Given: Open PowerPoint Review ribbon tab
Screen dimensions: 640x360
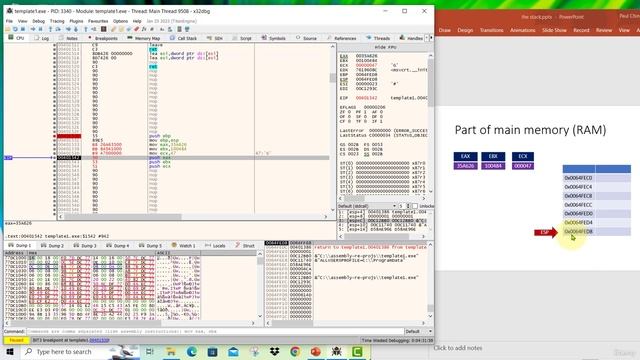Looking at the screenshot, I should click(604, 30).
